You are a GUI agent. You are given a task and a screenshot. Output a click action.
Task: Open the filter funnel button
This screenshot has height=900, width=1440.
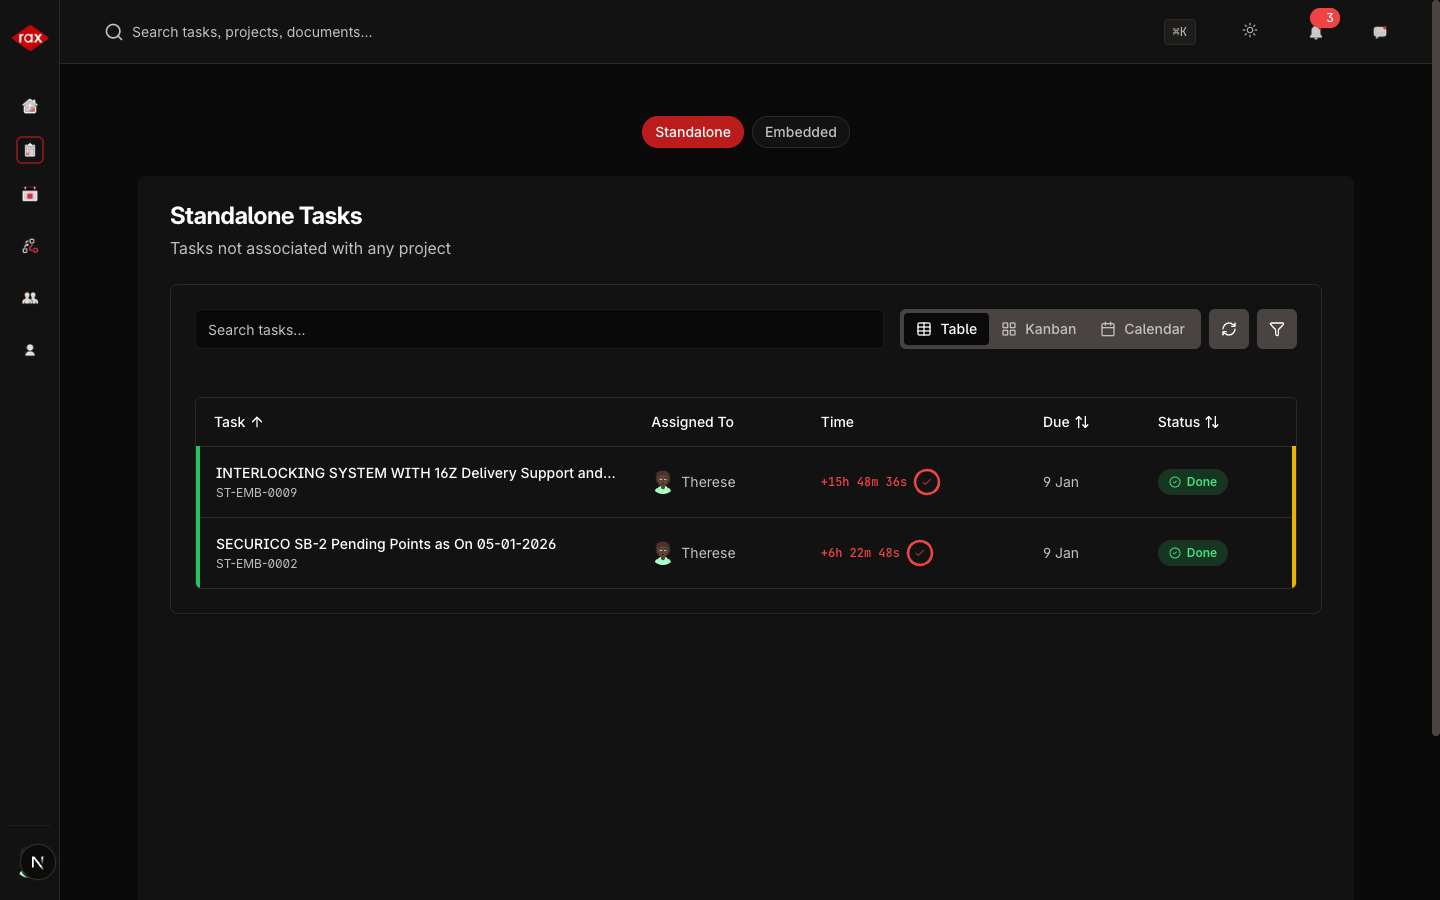tap(1277, 329)
